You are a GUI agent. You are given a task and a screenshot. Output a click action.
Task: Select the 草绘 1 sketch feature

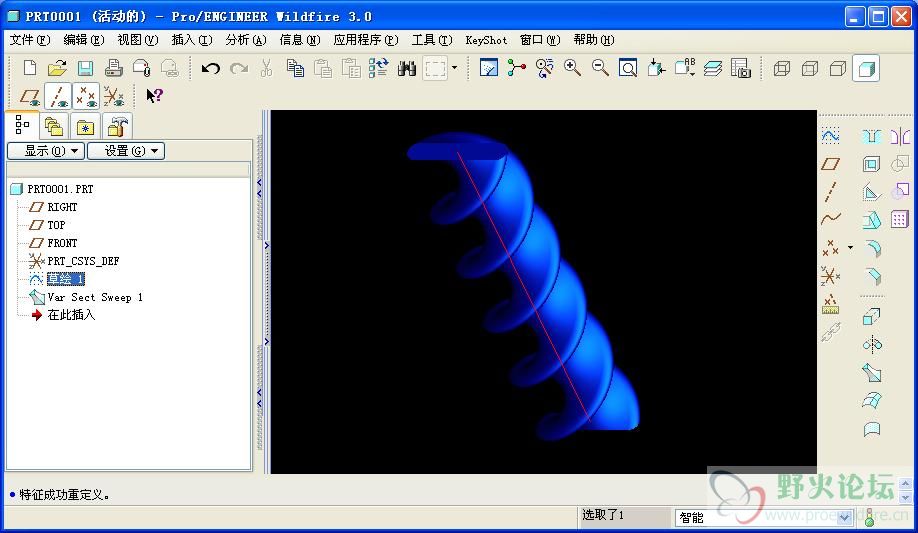[66, 279]
